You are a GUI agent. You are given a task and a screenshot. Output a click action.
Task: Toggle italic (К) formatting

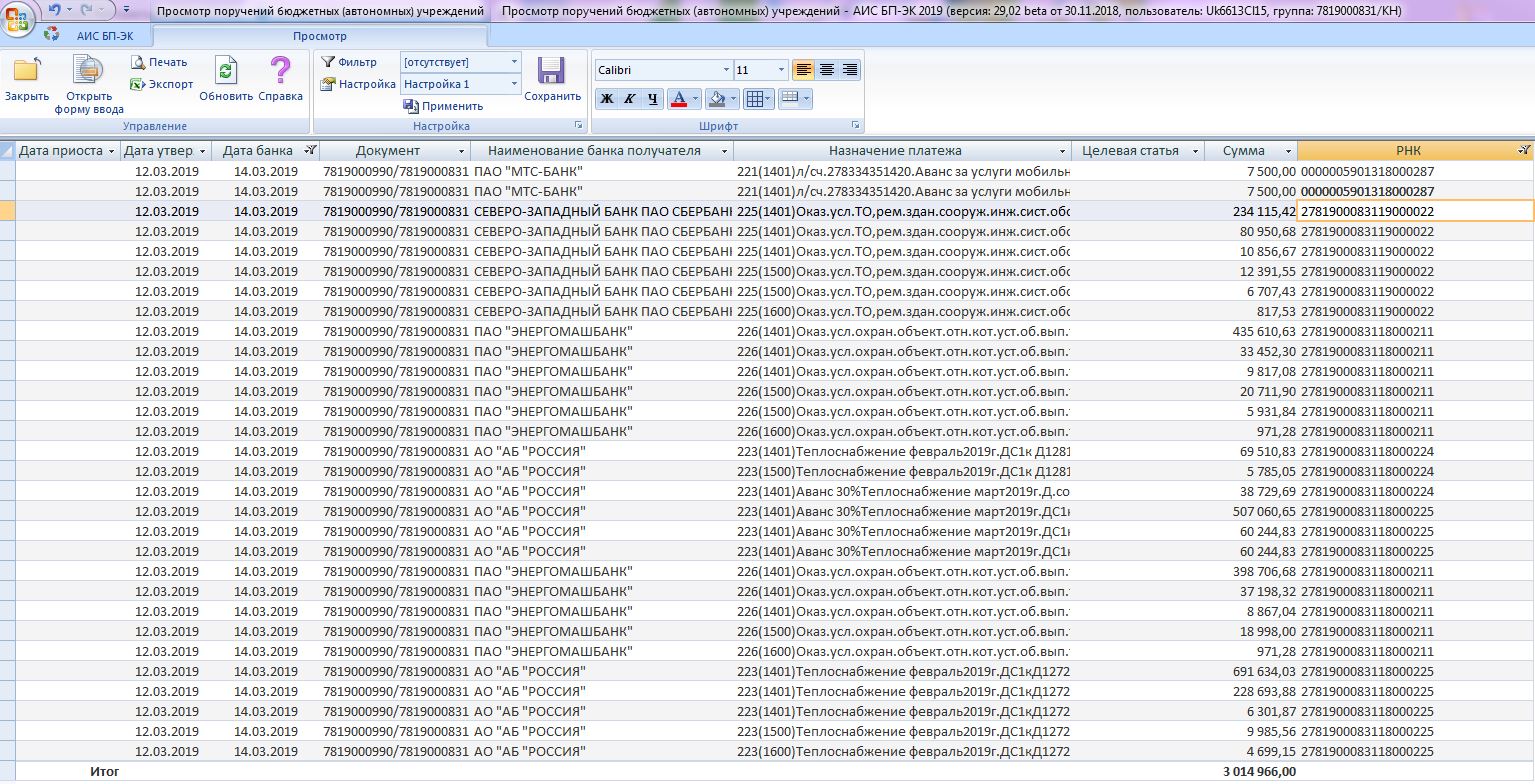(629, 99)
